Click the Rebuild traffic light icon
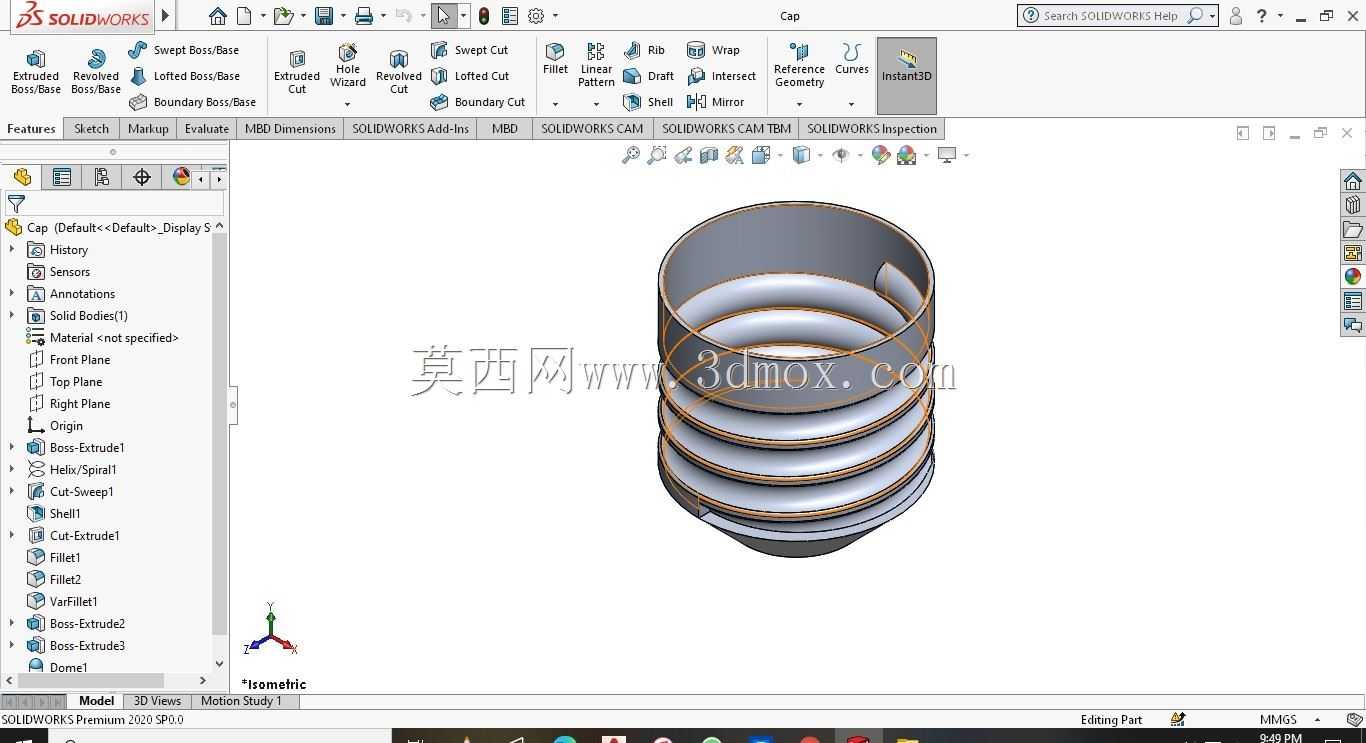Image resolution: width=1366 pixels, height=743 pixels. (x=484, y=16)
